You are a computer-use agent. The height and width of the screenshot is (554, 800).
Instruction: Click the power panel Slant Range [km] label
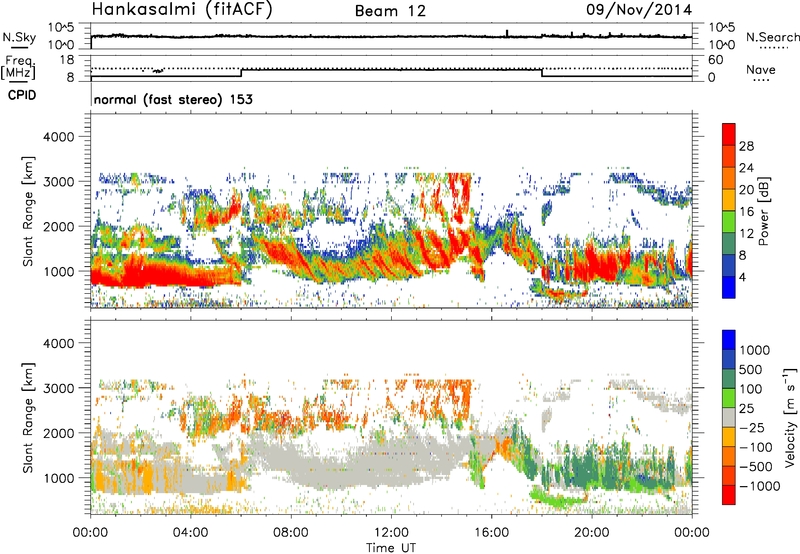[x=28, y=211]
